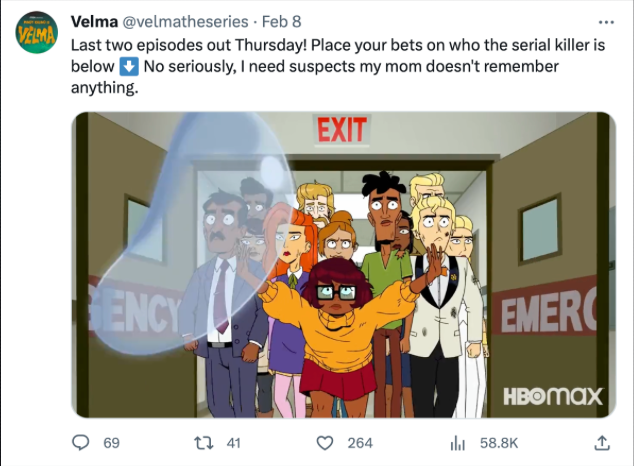This screenshot has height=466, width=634.
Task: Like the tweet with the heart icon
Action: [x=324, y=443]
